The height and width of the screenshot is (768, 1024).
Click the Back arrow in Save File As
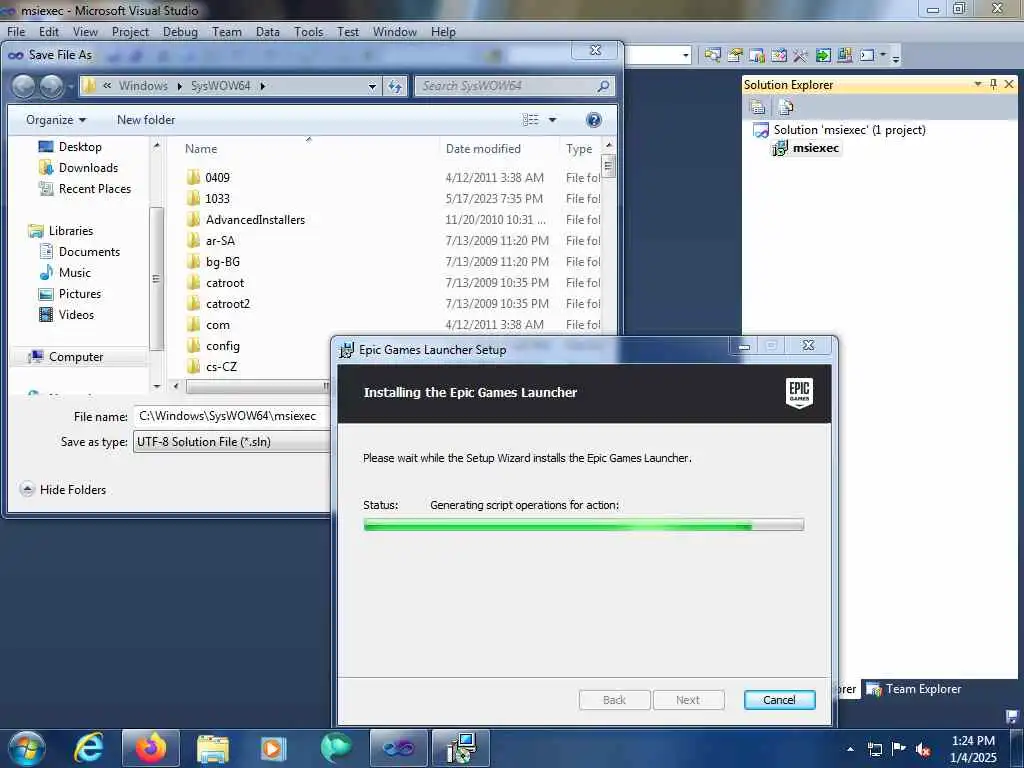(x=24, y=86)
